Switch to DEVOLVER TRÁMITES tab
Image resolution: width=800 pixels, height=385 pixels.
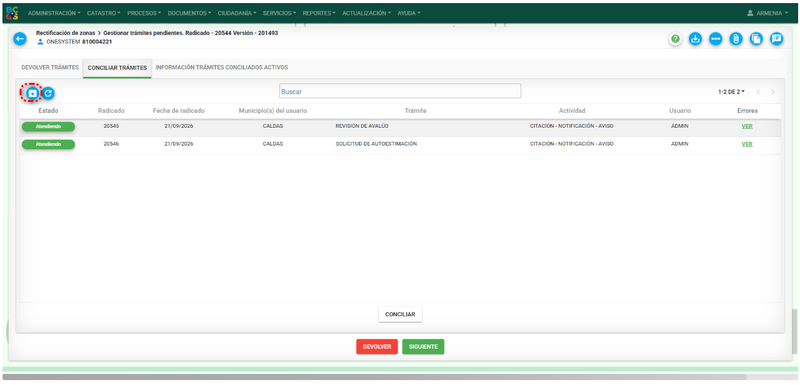pyautogui.click(x=50, y=67)
